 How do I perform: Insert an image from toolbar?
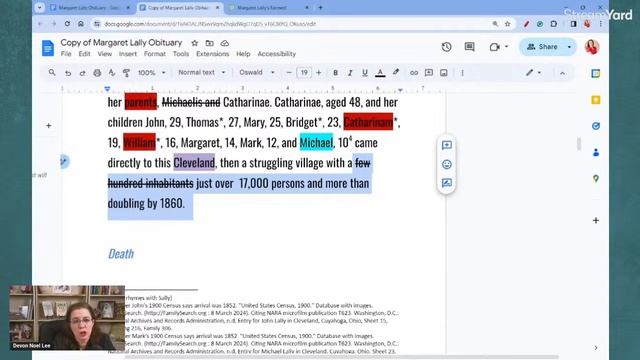pos(444,73)
